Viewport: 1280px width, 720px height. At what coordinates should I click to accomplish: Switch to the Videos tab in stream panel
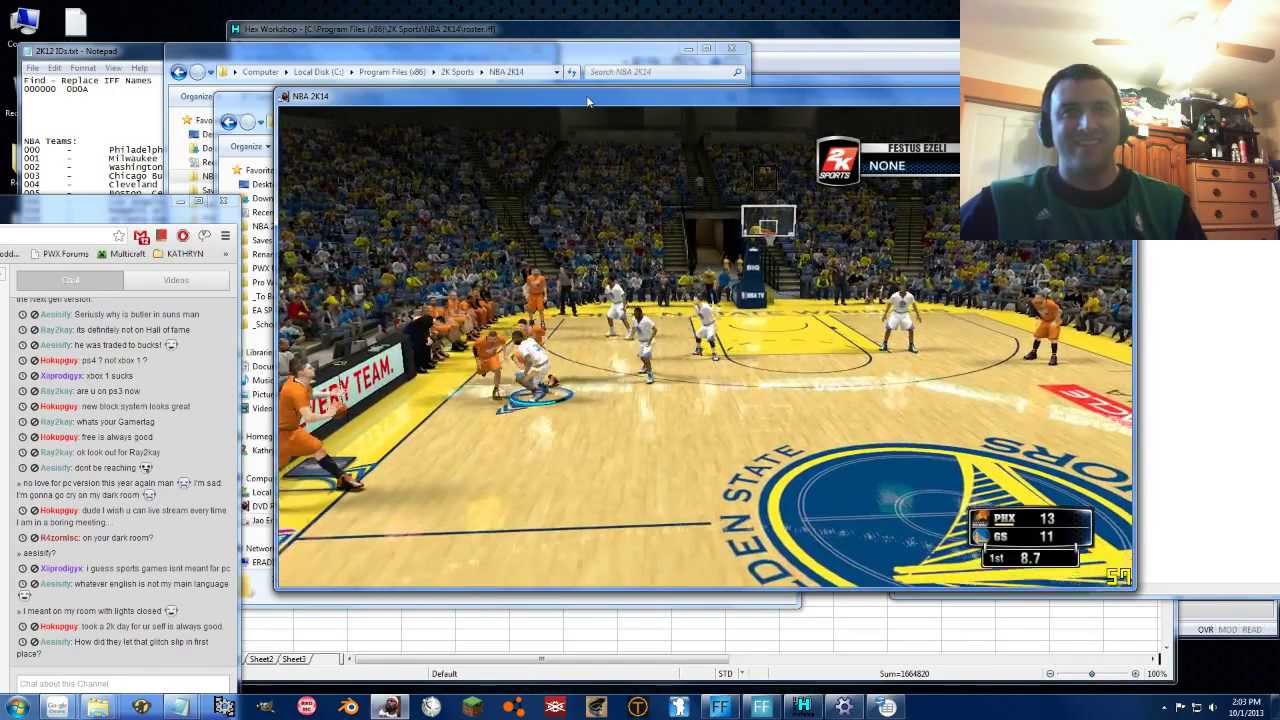pyautogui.click(x=176, y=280)
